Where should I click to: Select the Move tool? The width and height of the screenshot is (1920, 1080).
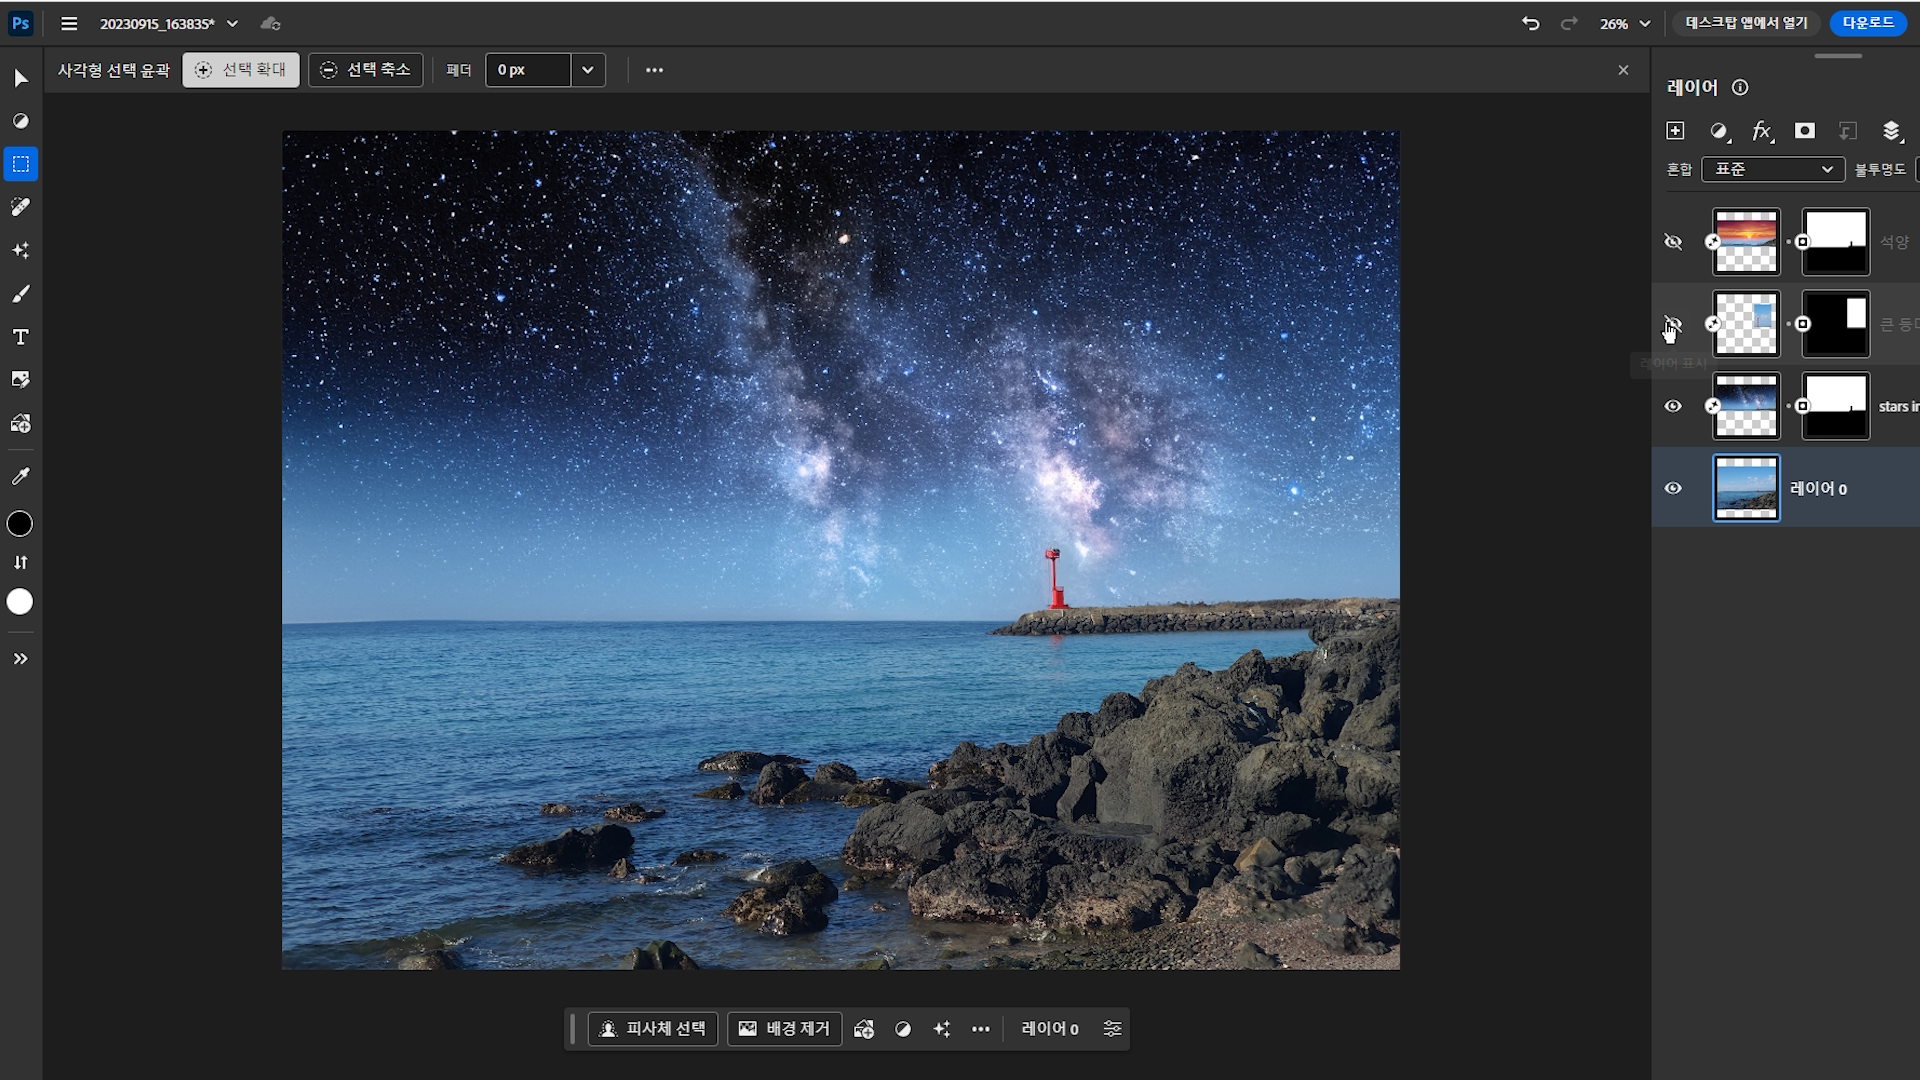[21, 78]
